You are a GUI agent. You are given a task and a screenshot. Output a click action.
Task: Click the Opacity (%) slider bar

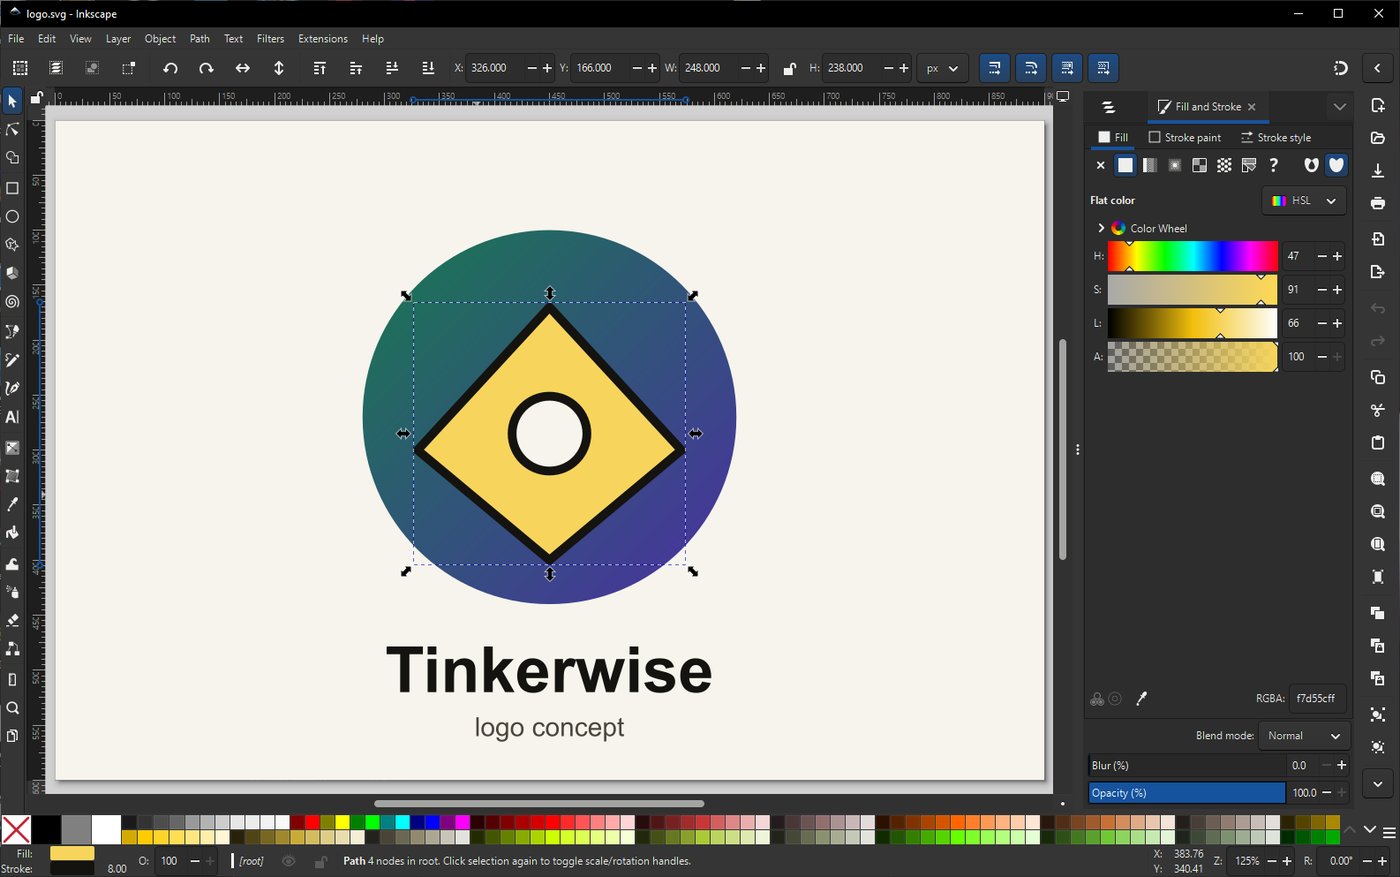[1187, 793]
